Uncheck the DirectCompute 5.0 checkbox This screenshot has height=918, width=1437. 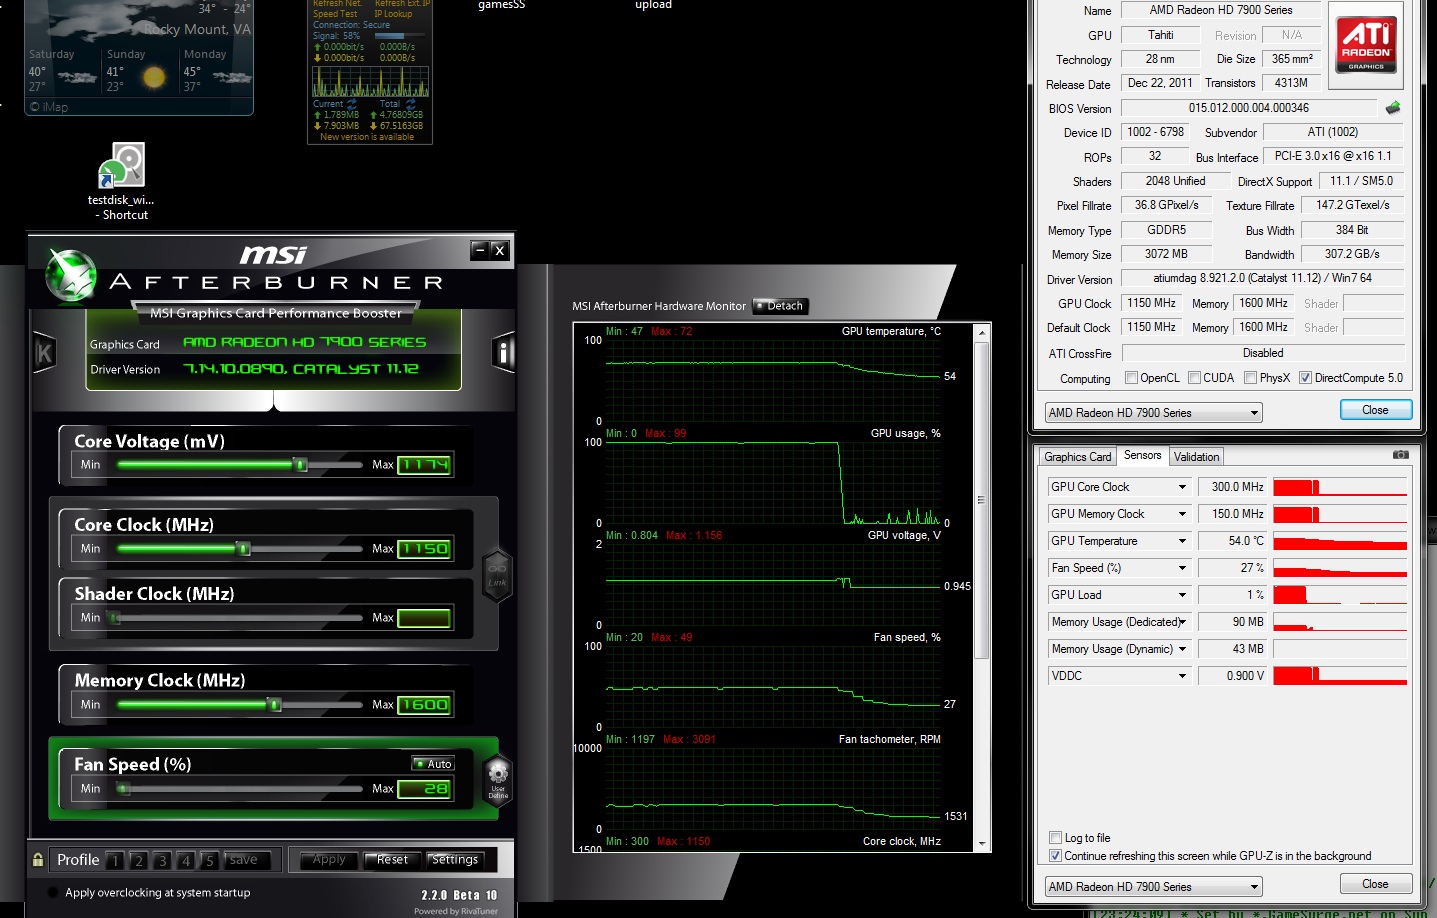(x=1305, y=378)
